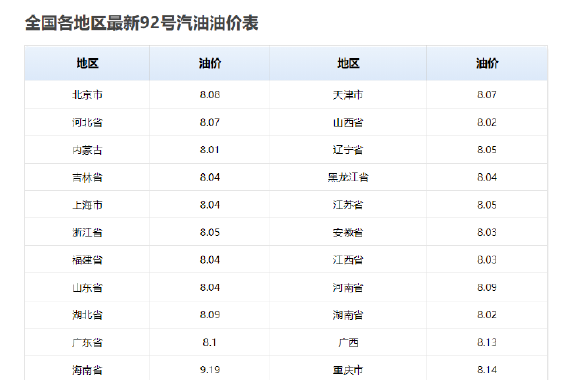Viewport: 570px width, 380px height.
Task: Click the 9.19 price for 海南省
Action: 210,370
